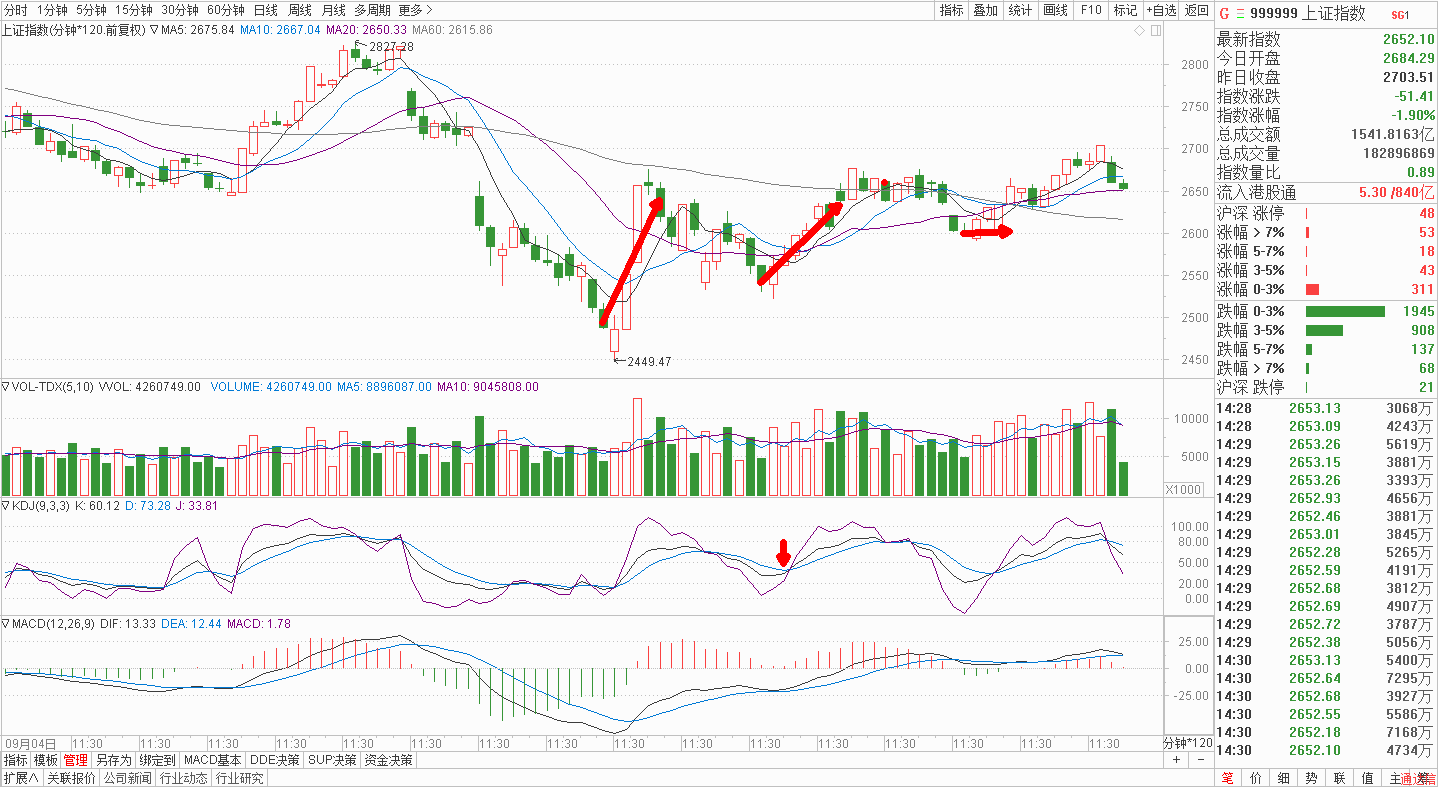The height and width of the screenshot is (787, 1438).
Task: Open the 管理 tab in red
Action: [x=76, y=760]
